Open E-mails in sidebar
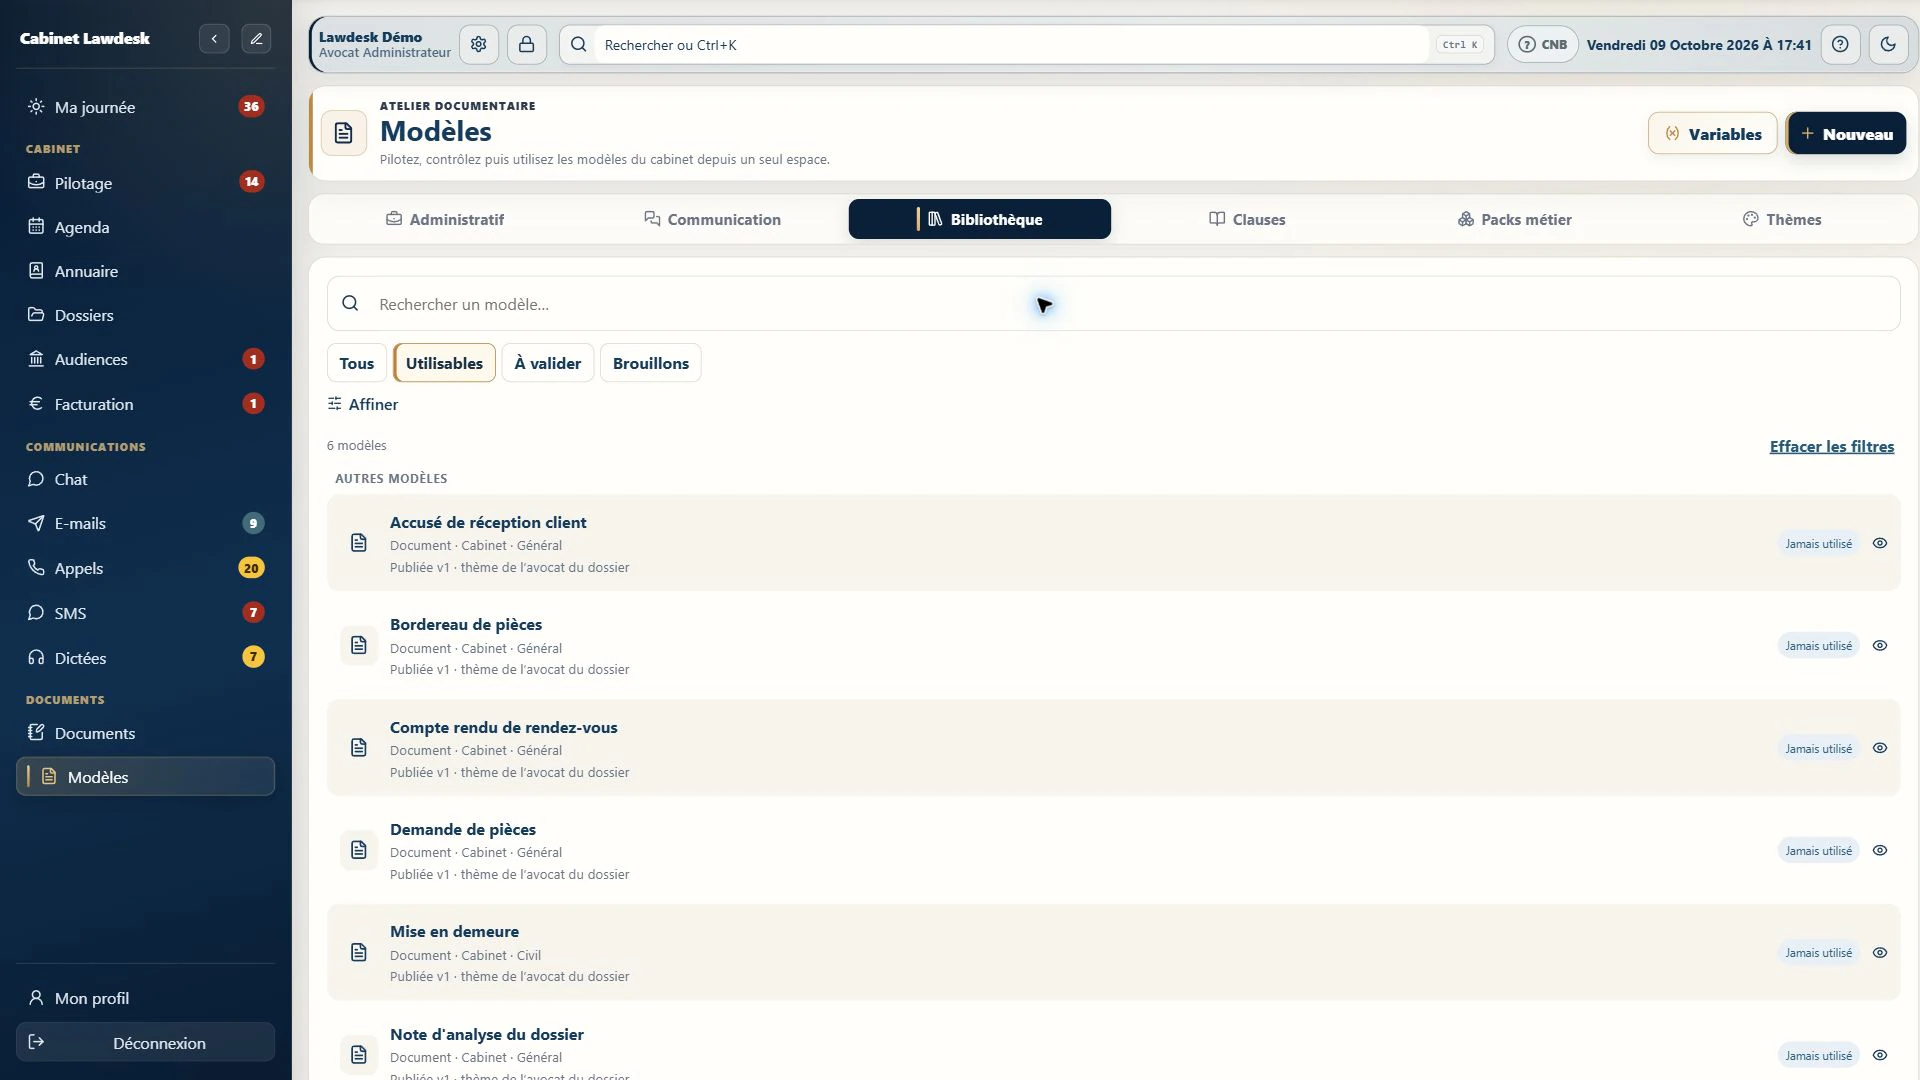Screen dimensions: 1920x1080 (145, 523)
